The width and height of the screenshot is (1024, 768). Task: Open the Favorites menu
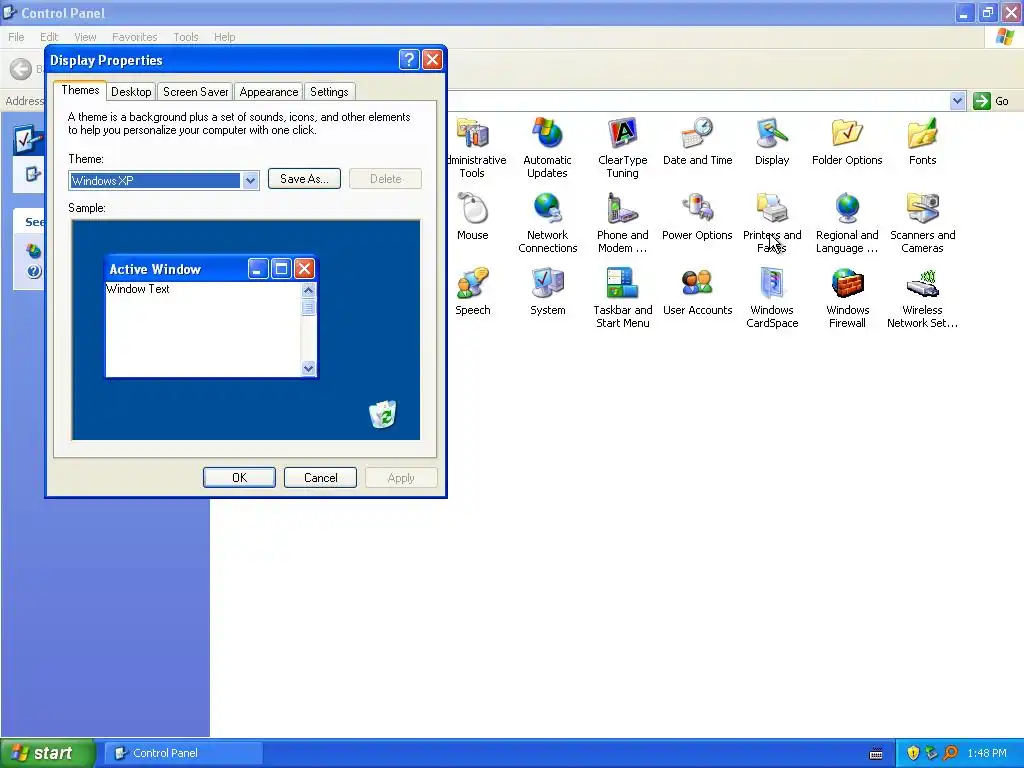[135, 37]
